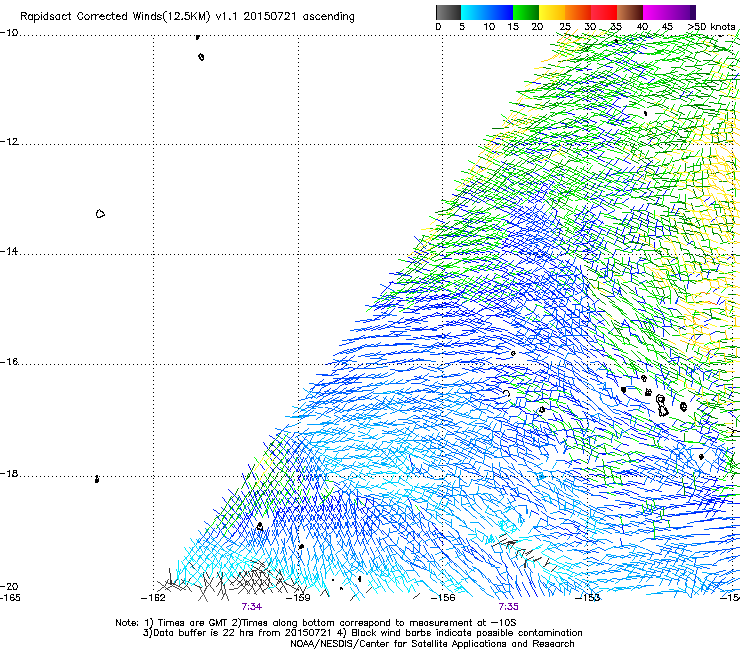Click the "20" legend label under the color bar
The height and width of the screenshot is (650, 740).
(x=537, y=27)
